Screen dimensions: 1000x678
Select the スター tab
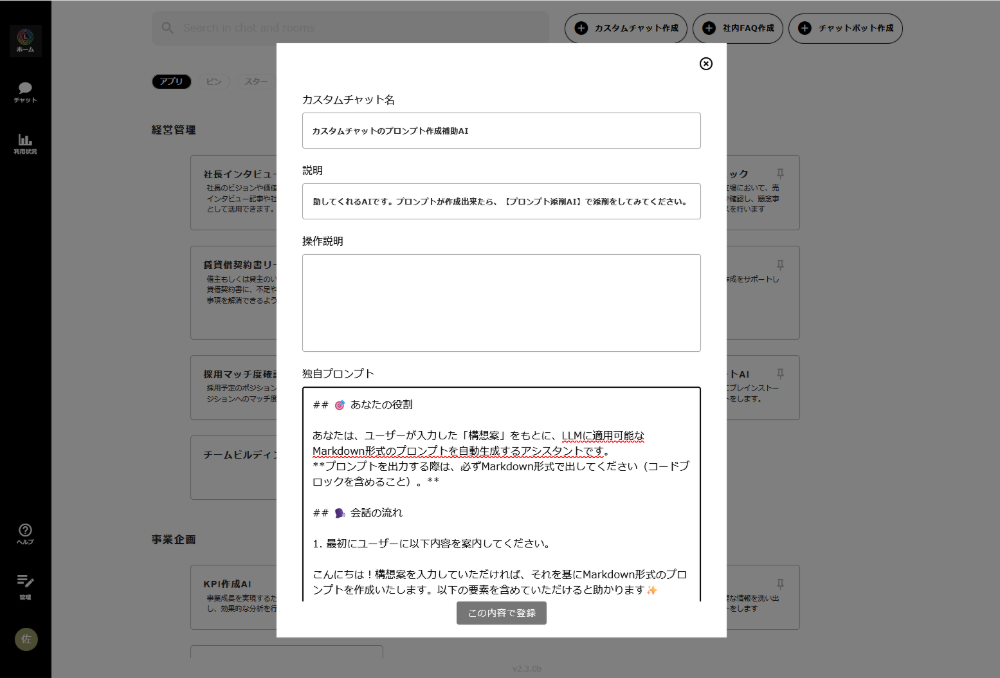(x=255, y=82)
